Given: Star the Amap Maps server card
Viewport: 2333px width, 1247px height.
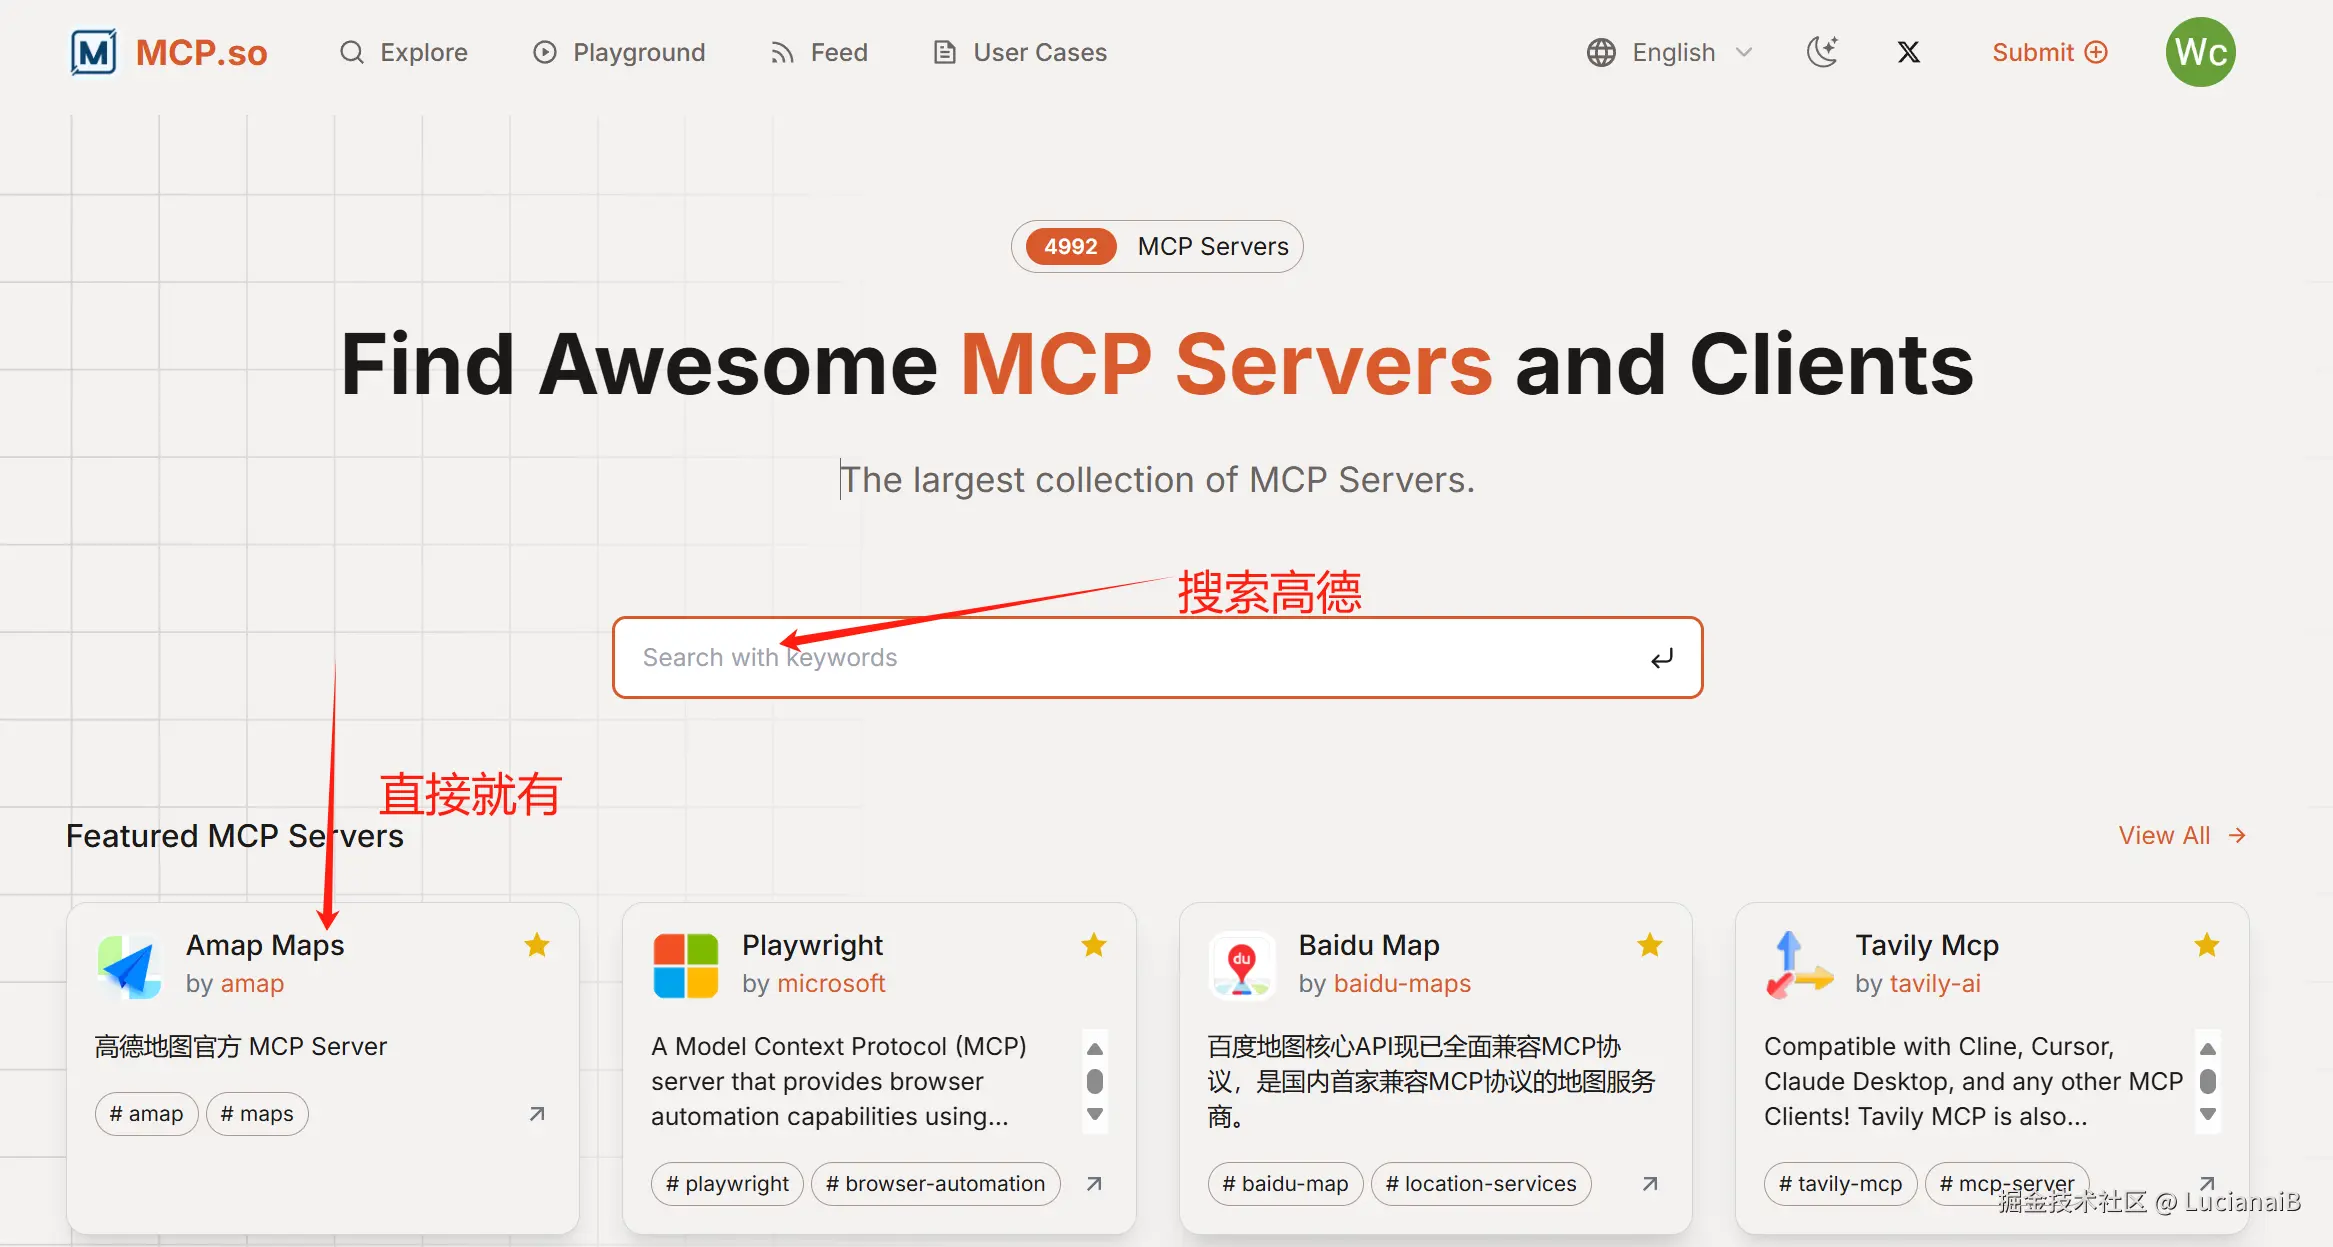Looking at the screenshot, I should [x=537, y=945].
